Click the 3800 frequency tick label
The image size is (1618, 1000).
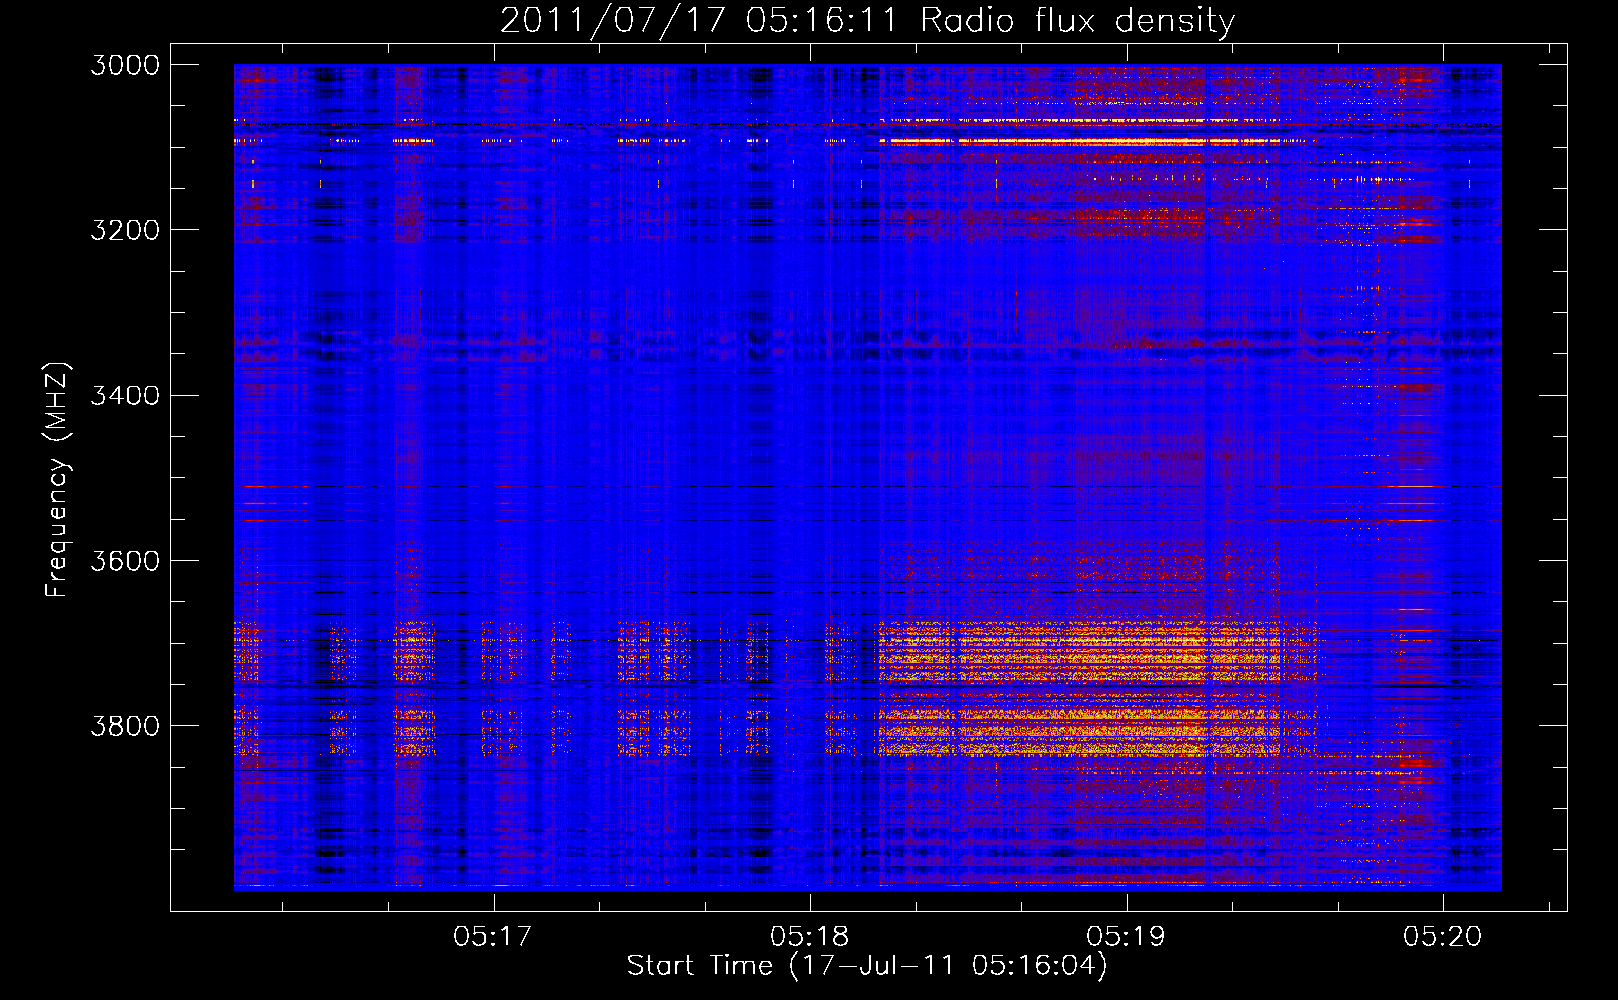tap(125, 725)
